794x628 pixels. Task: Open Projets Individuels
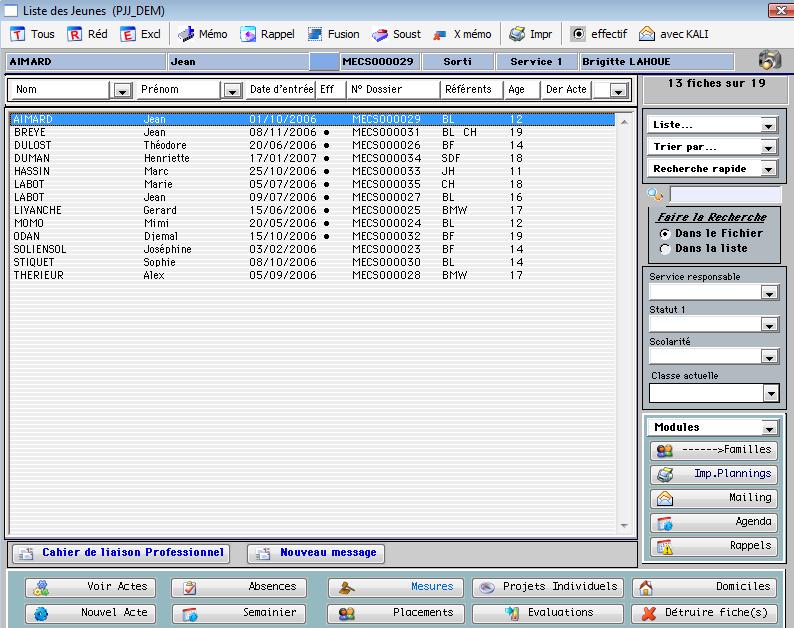click(x=548, y=587)
